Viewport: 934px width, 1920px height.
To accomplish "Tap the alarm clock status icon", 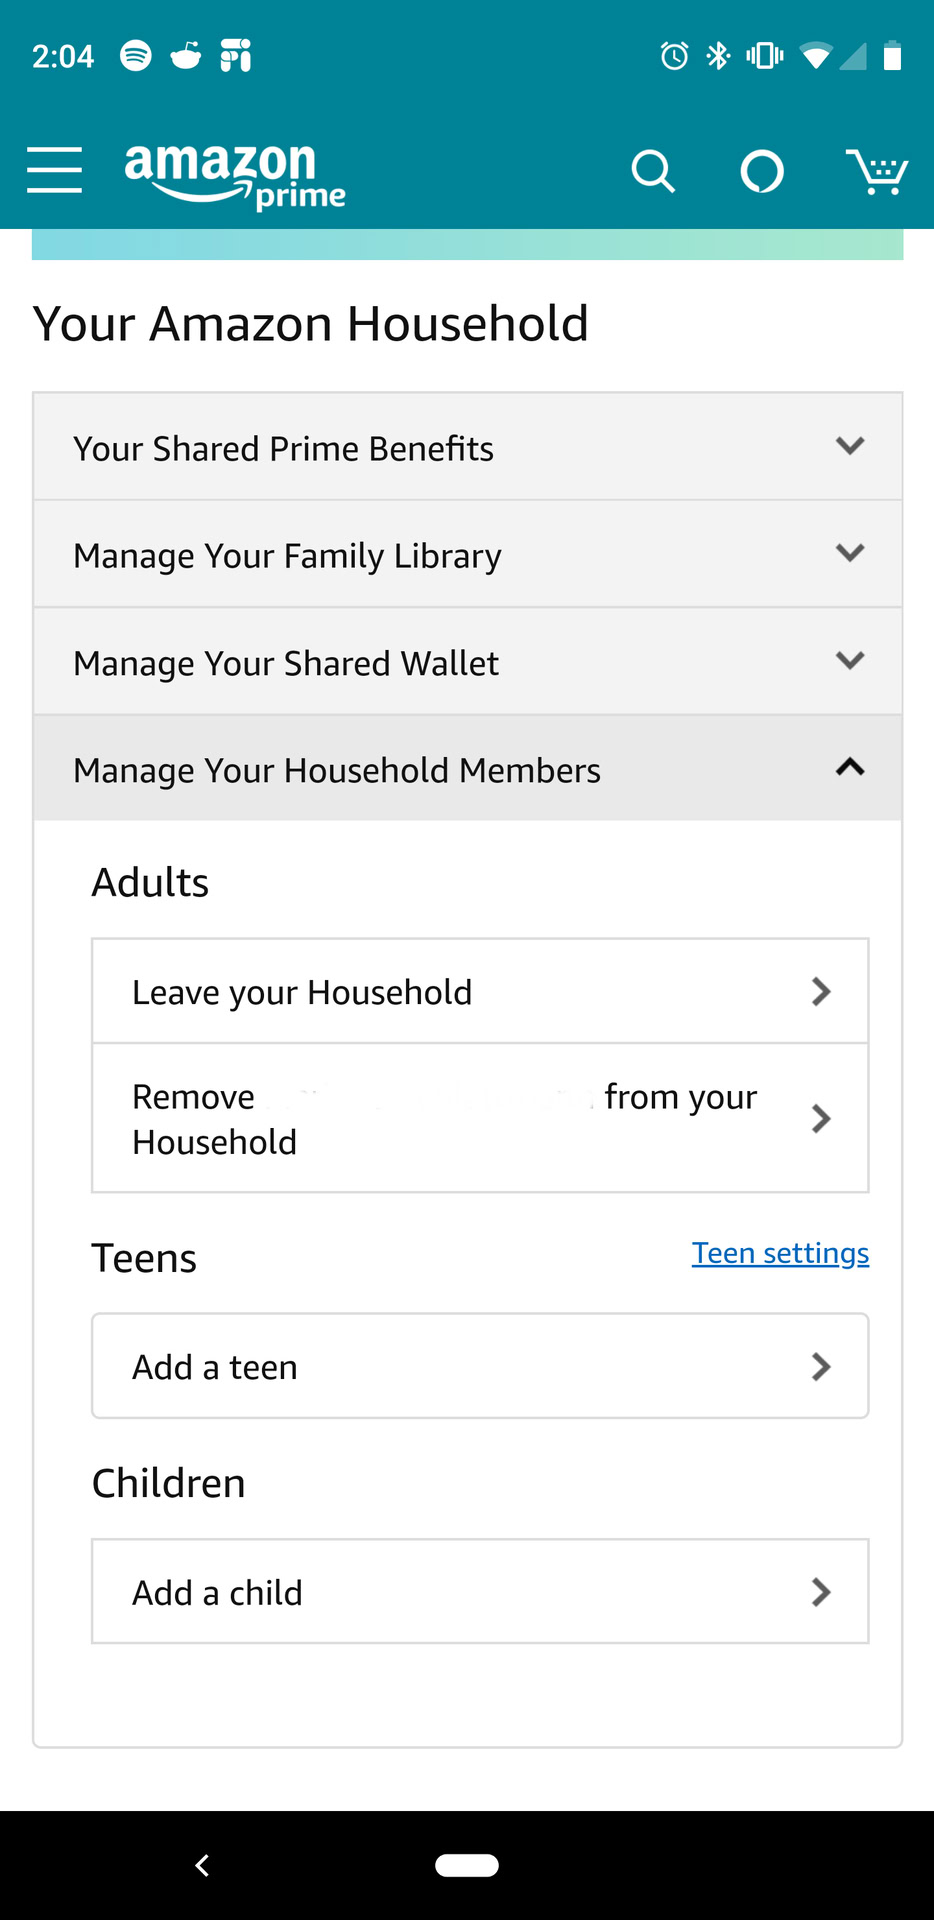I will click(674, 56).
